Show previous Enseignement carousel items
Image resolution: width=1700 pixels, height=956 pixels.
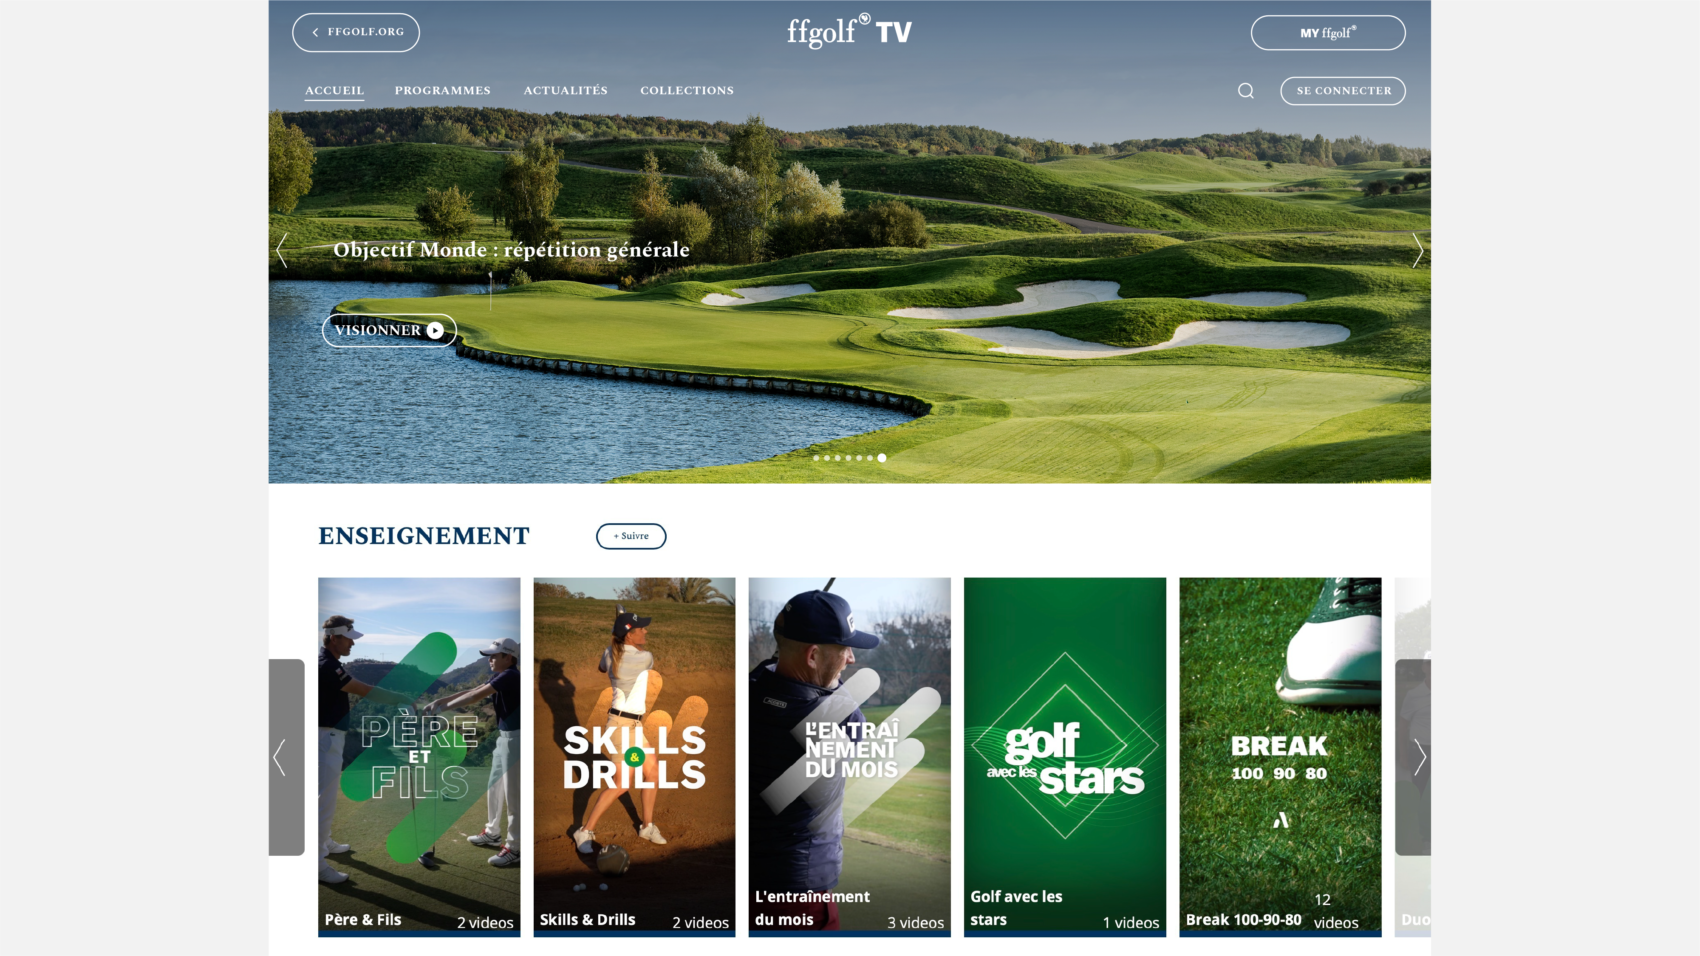point(286,757)
